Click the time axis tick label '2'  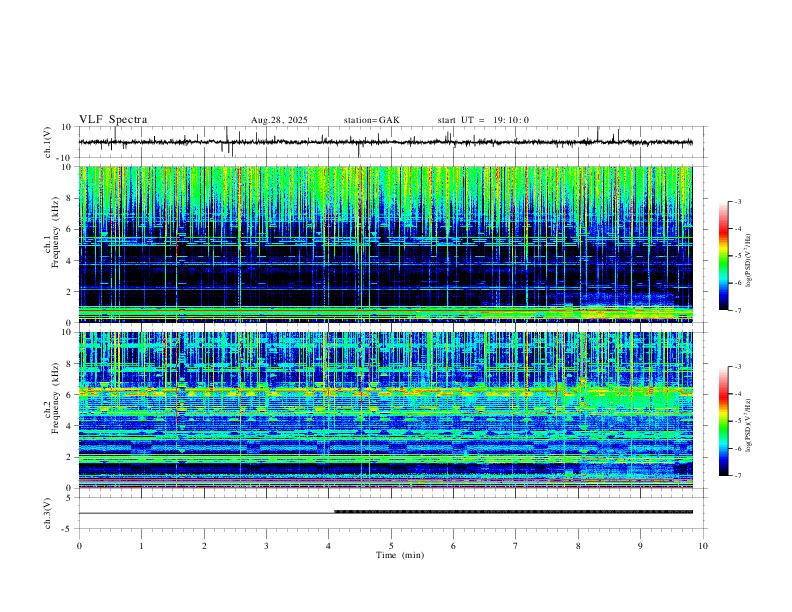pos(204,546)
